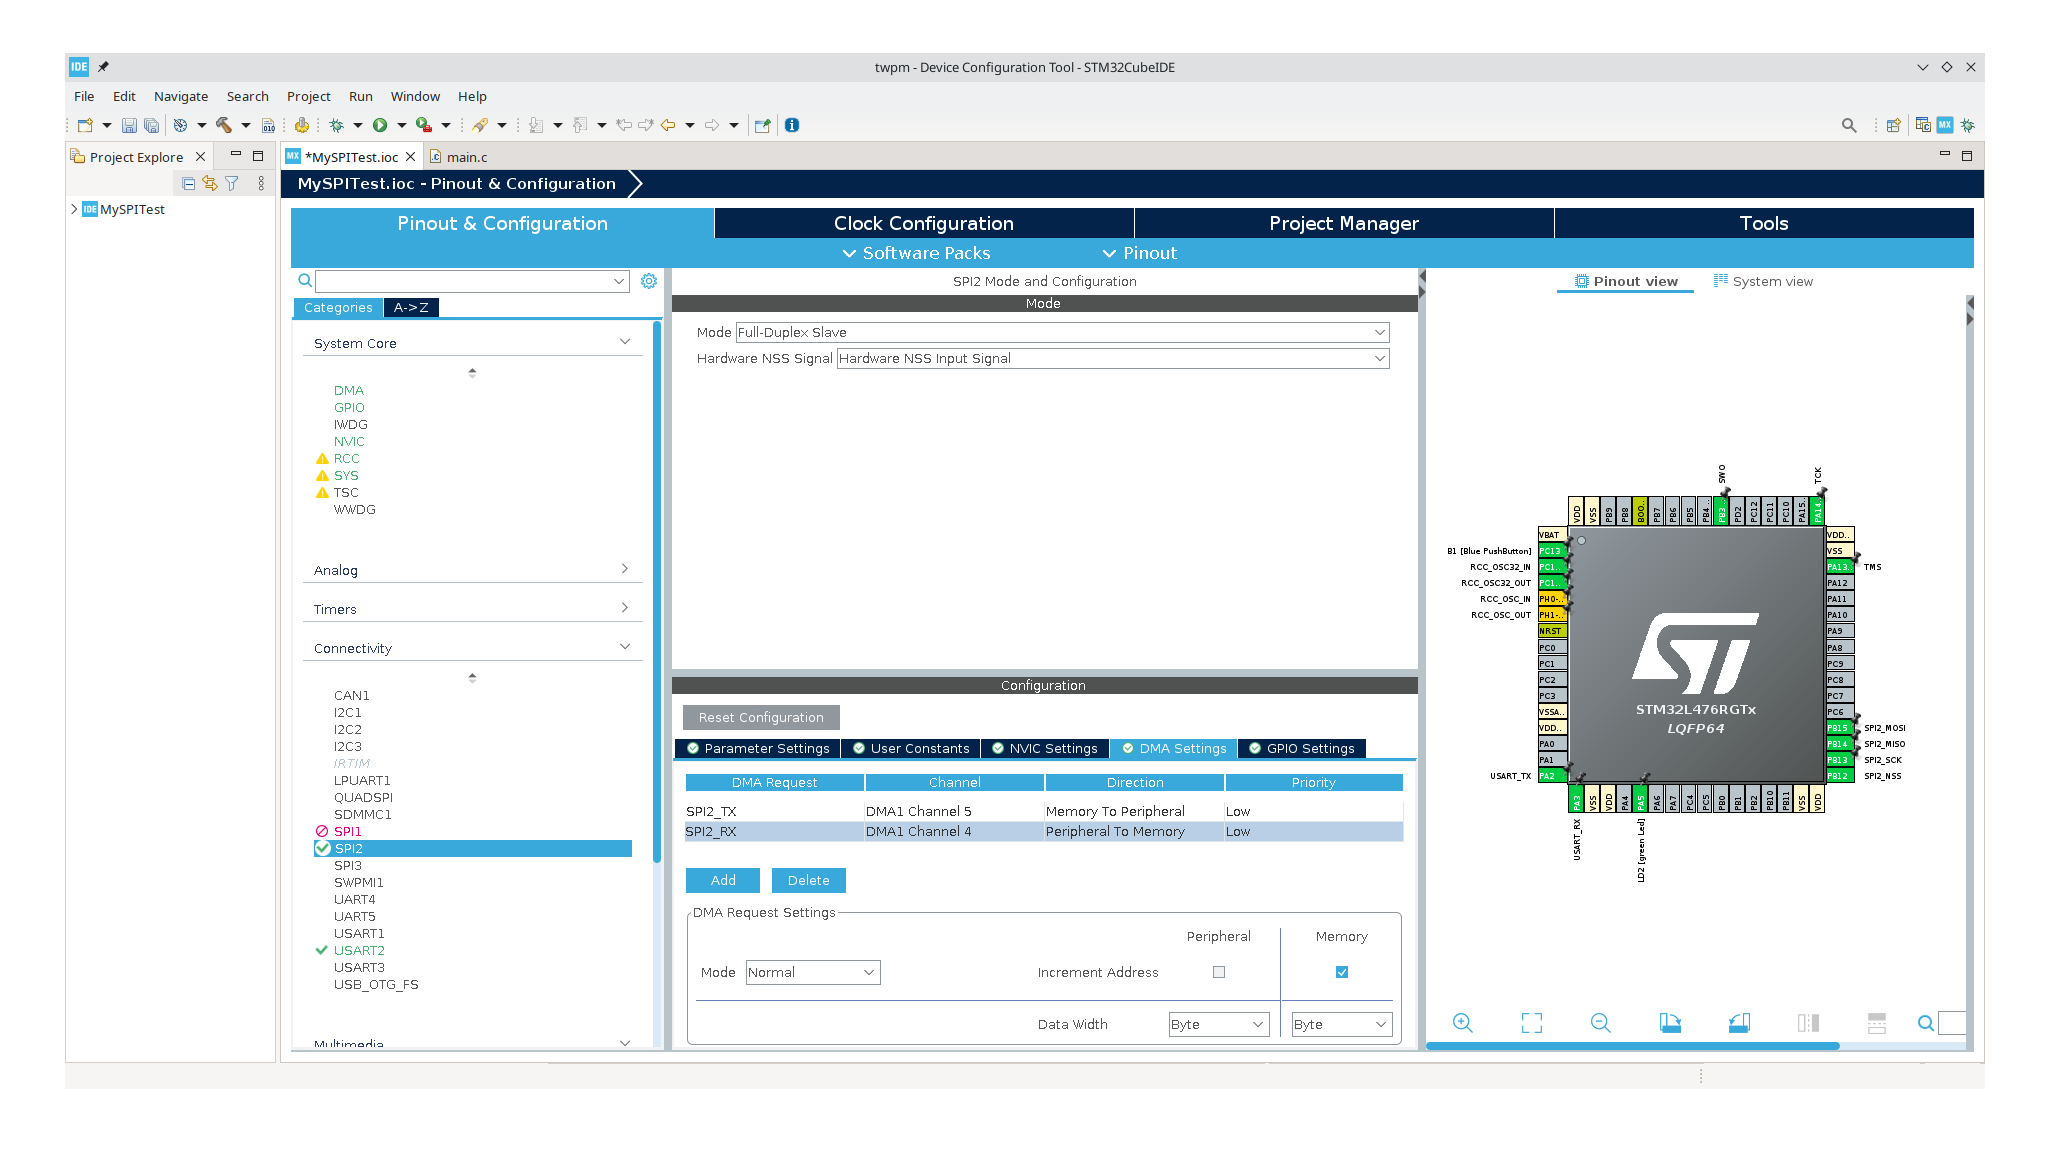
Task: Zoom in on the chip pinout
Action: pyautogui.click(x=1462, y=1023)
